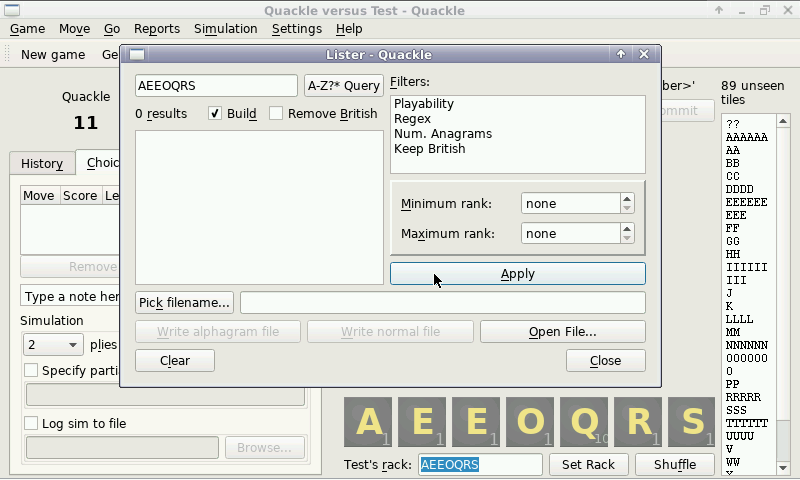Focus the AEEOQRS query input field
The width and height of the screenshot is (800, 480).
tap(216, 86)
